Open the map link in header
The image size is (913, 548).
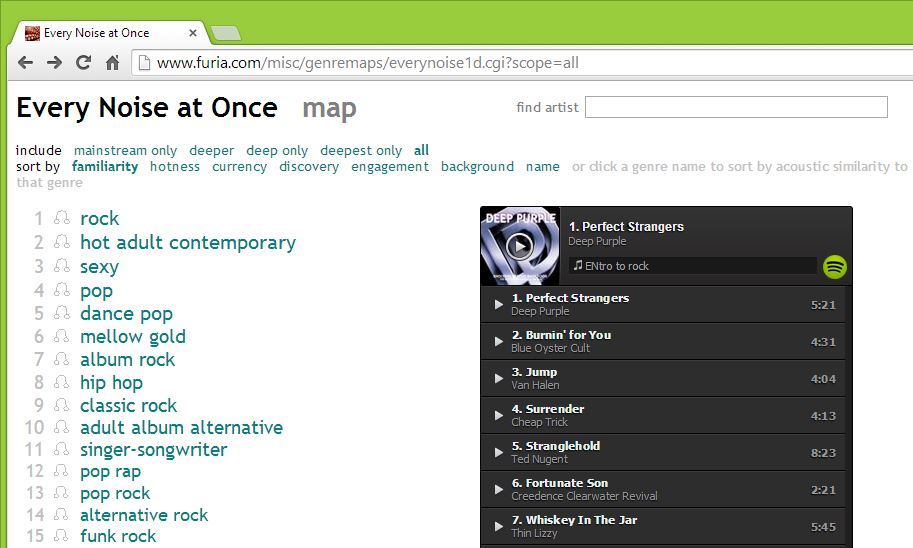(x=329, y=108)
